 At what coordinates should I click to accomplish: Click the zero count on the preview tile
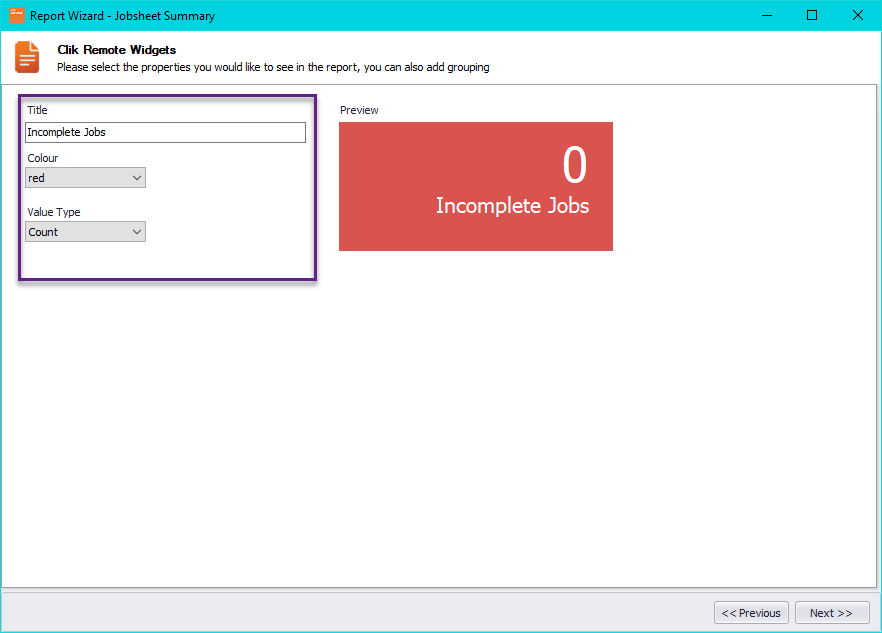[x=574, y=168]
